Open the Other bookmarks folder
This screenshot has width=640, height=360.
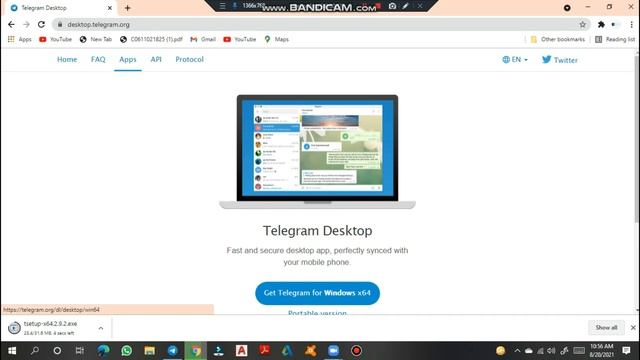pos(558,39)
